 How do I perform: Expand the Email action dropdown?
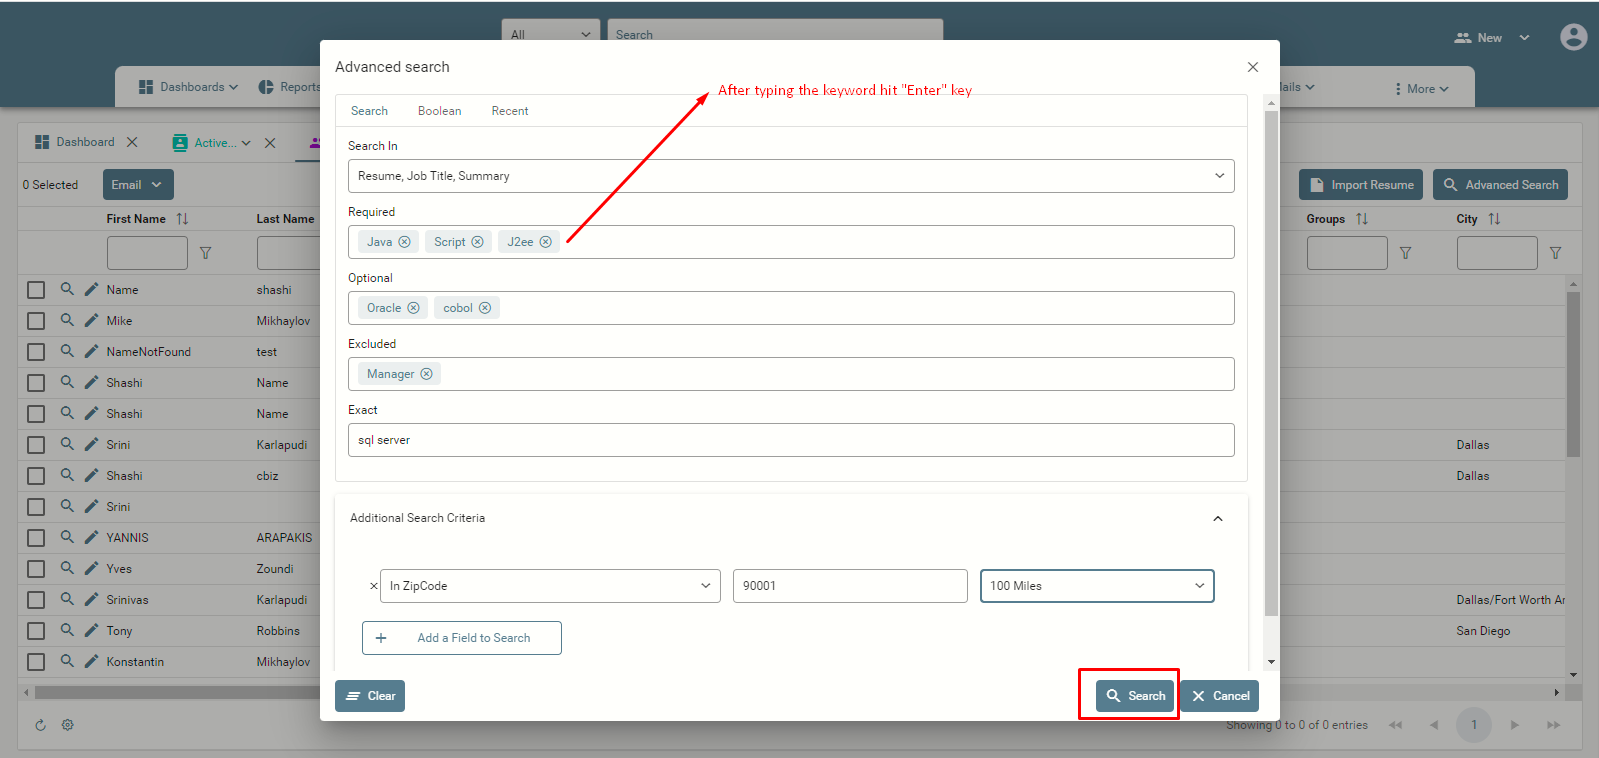coord(138,185)
